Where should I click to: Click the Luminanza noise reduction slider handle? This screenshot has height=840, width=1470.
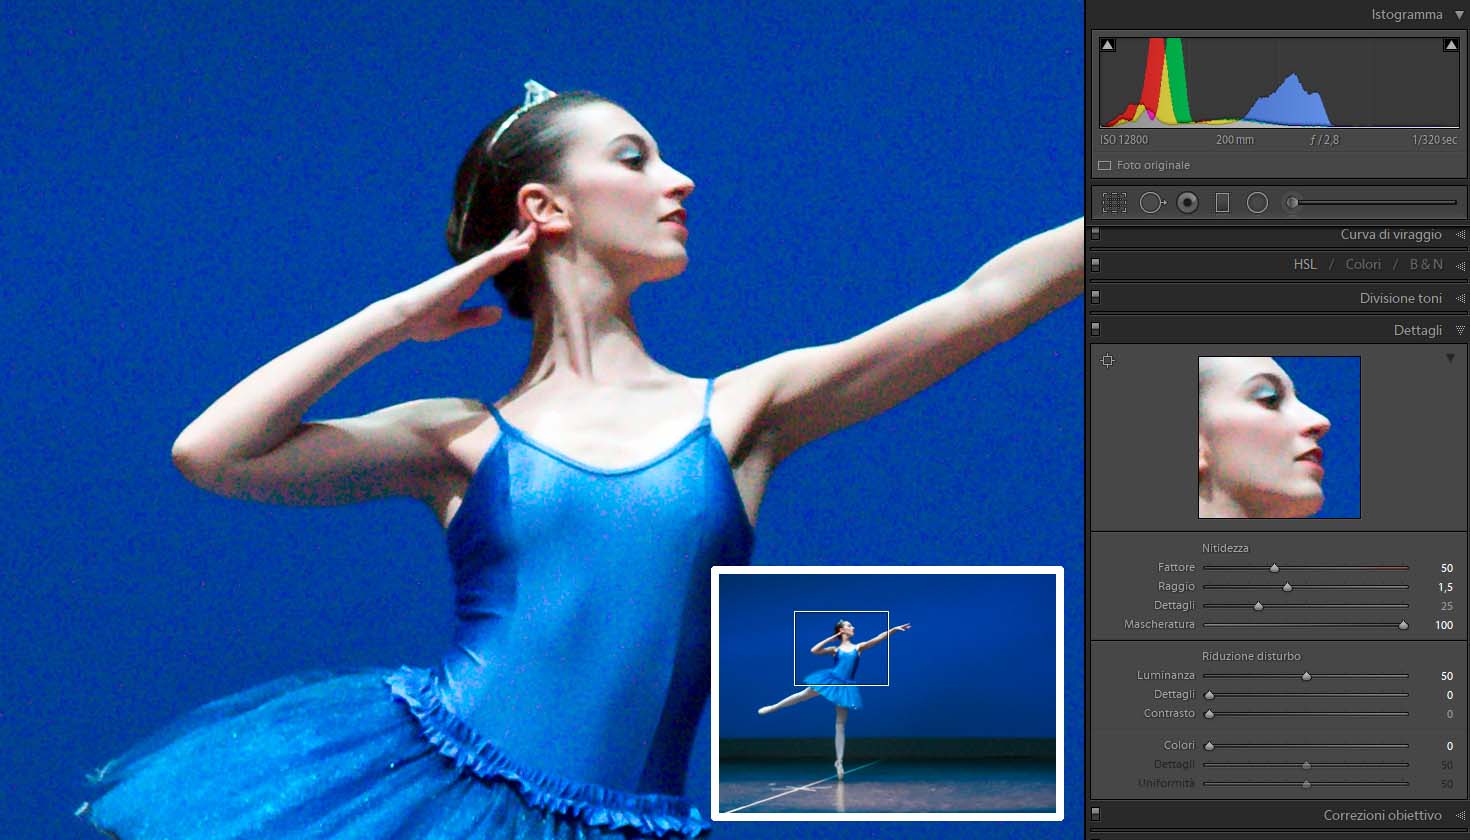[x=1306, y=677]
